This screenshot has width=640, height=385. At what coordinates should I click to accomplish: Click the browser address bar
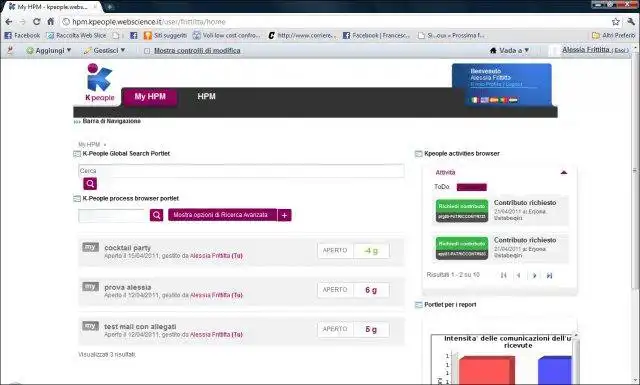[335, 22]
